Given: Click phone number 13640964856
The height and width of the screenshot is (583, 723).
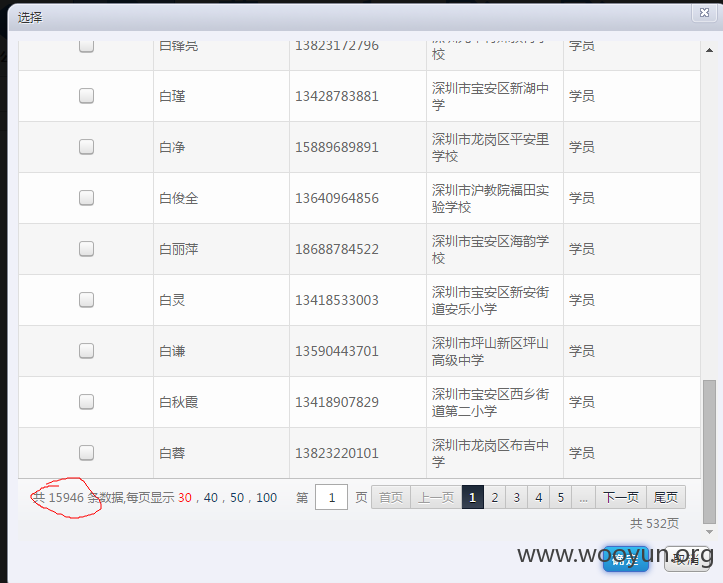Looking at the screenshot, I should [337, 198].
